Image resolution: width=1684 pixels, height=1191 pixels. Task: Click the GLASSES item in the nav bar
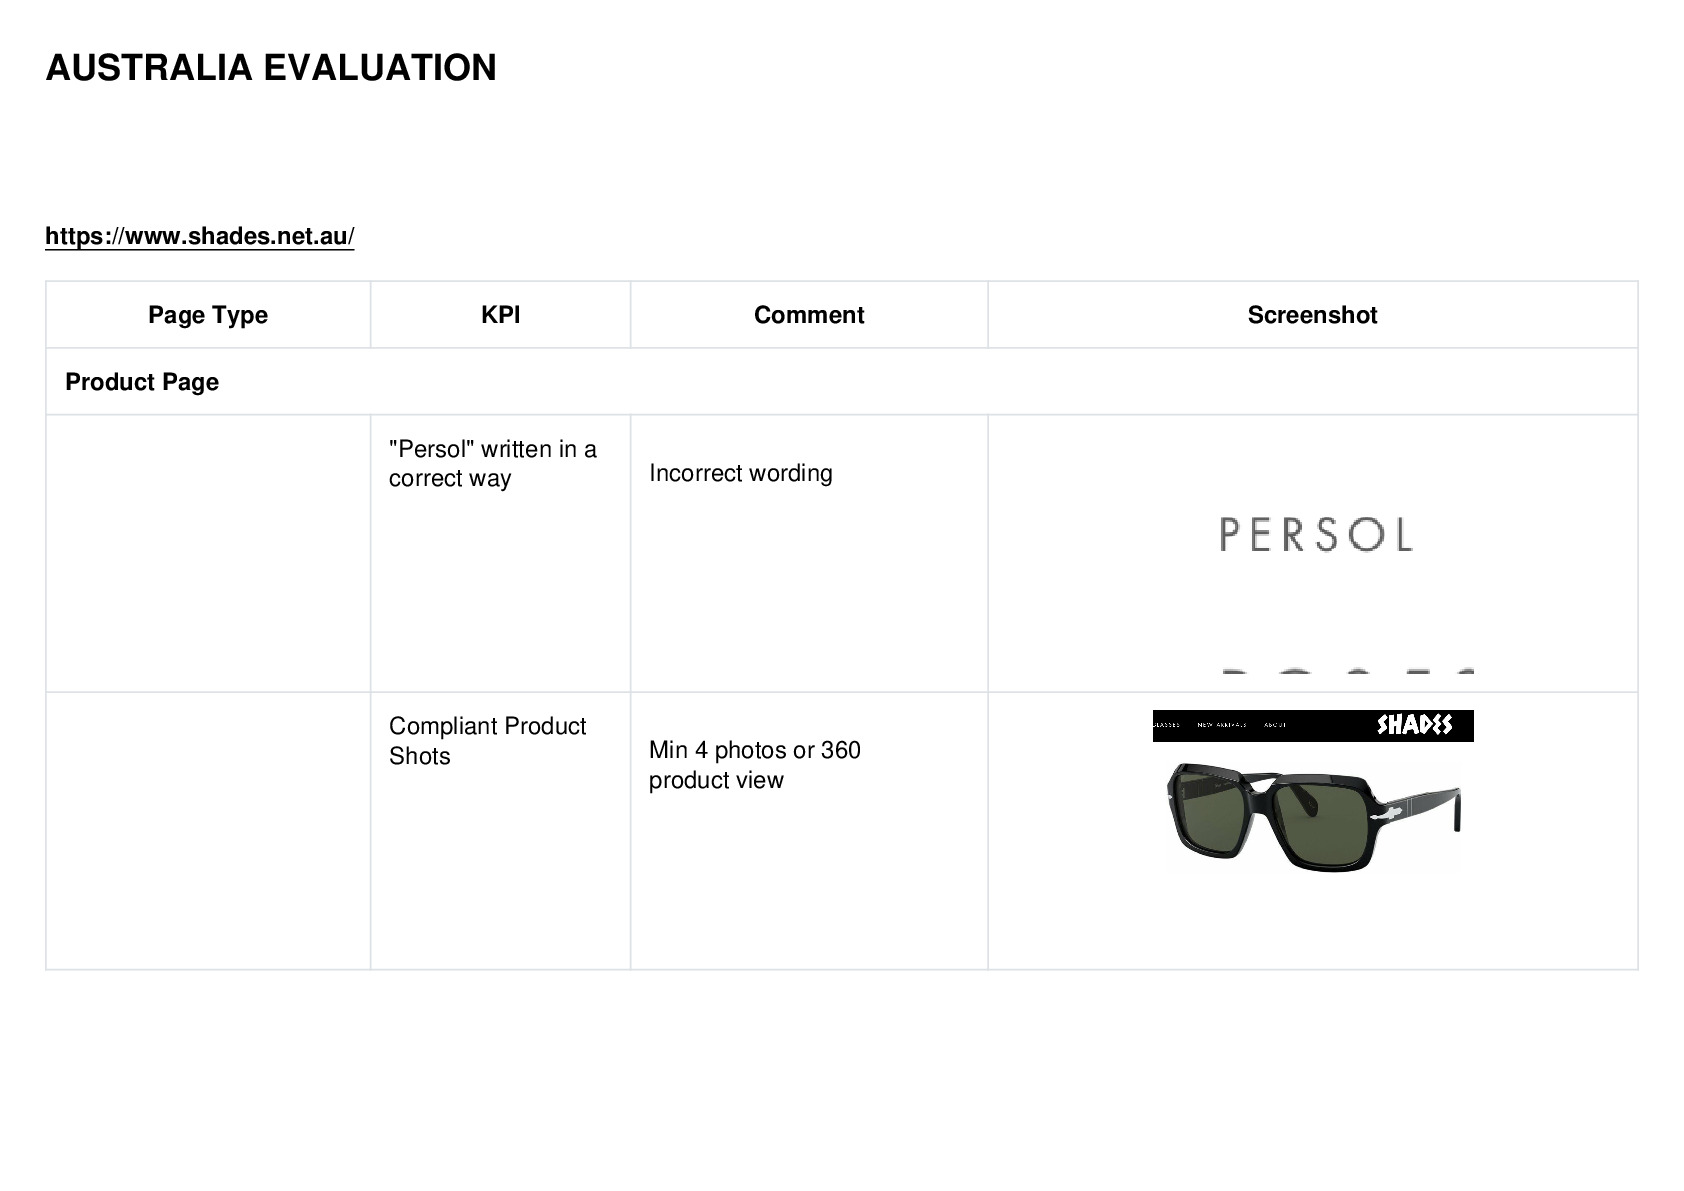[x=1166, y=725]
